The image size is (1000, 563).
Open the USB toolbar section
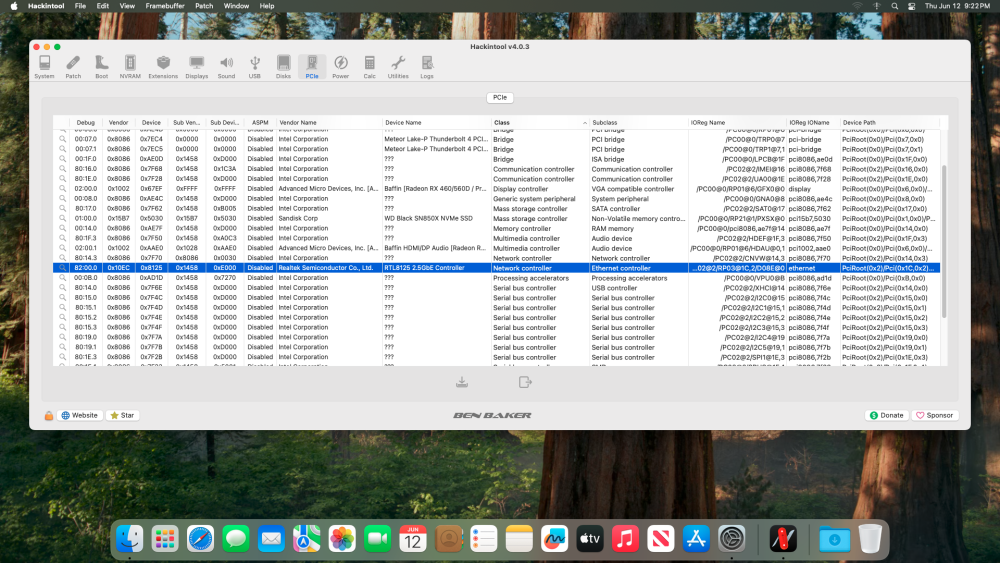(x=254, y=67)
